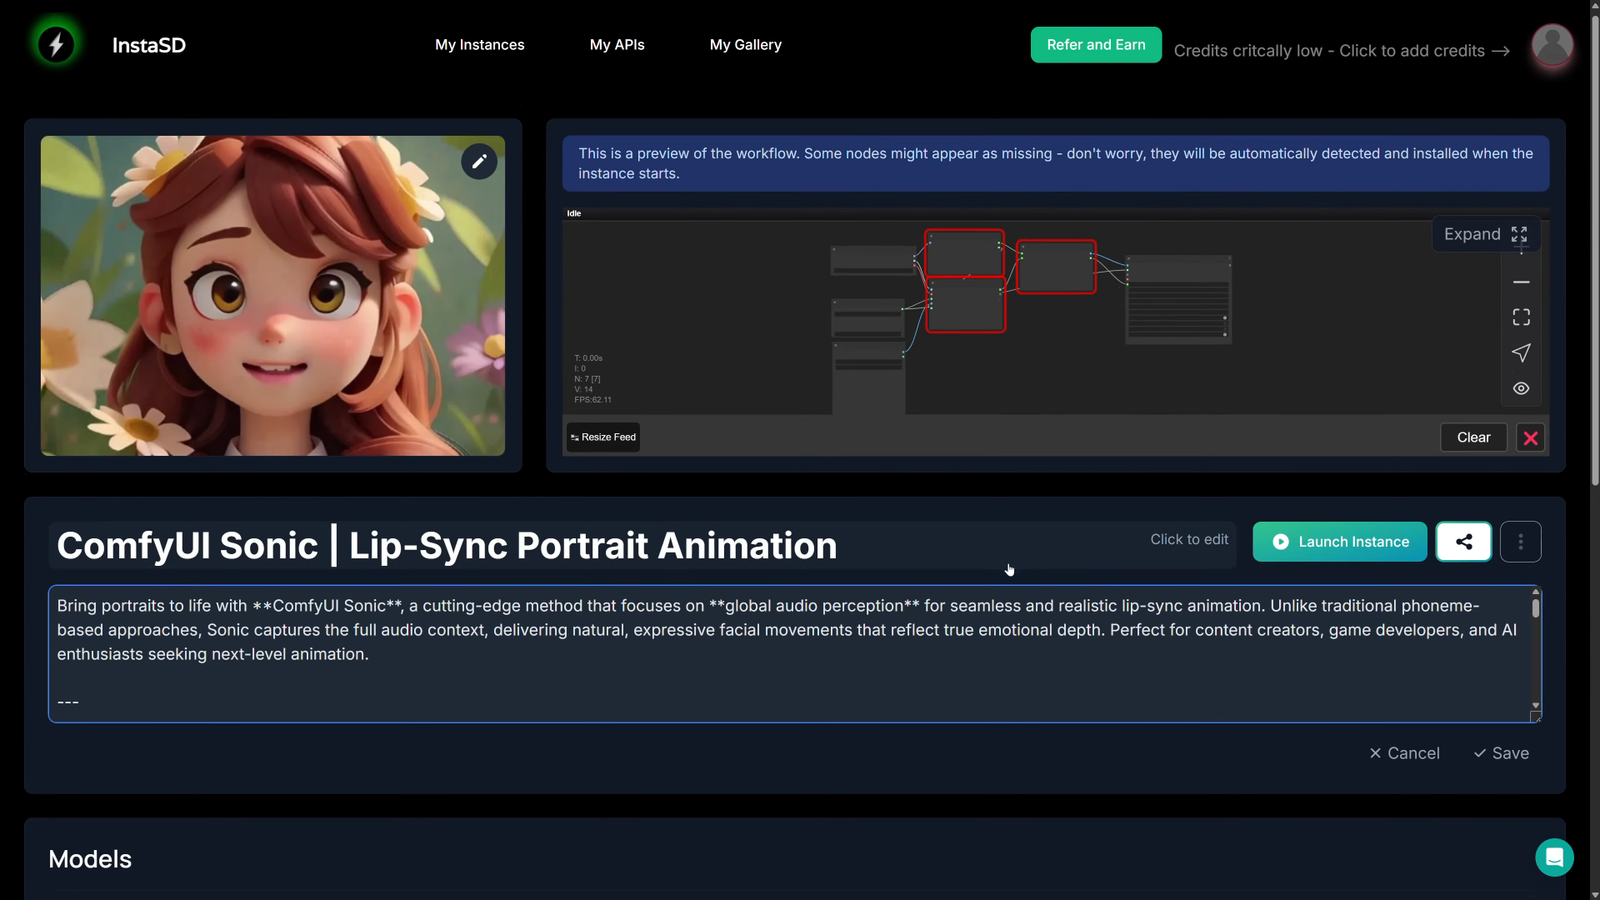Open My Gallery
1600x900 pixels.
[x=745, y=45]
